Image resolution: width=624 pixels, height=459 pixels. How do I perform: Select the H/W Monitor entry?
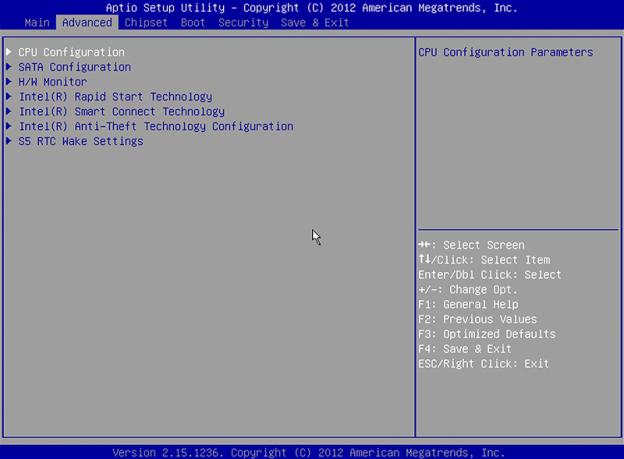[x=53, y=82]
